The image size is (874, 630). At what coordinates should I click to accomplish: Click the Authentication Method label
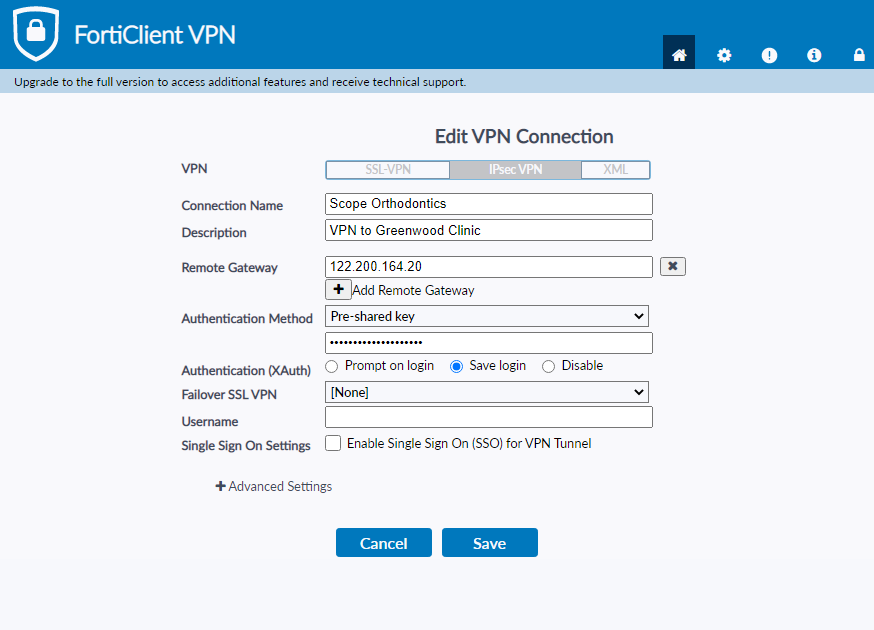tap(247, 318)
